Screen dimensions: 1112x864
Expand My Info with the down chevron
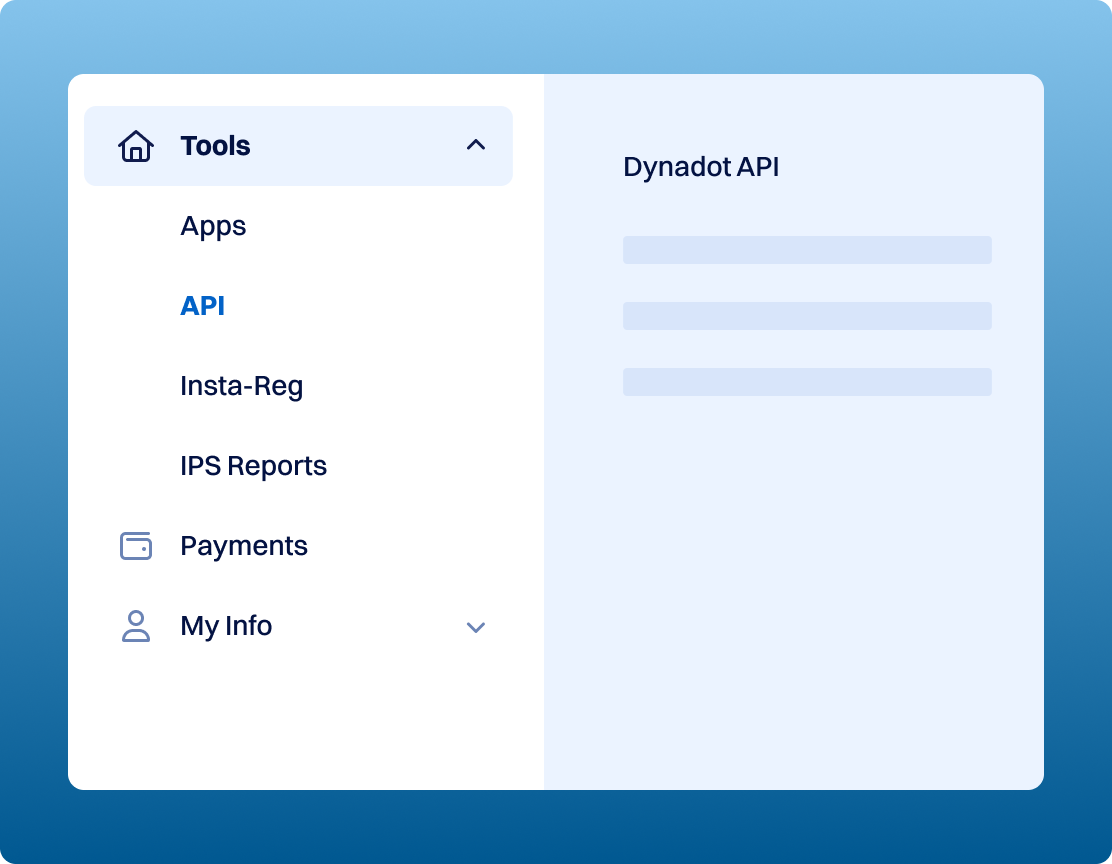click(476, 627)
